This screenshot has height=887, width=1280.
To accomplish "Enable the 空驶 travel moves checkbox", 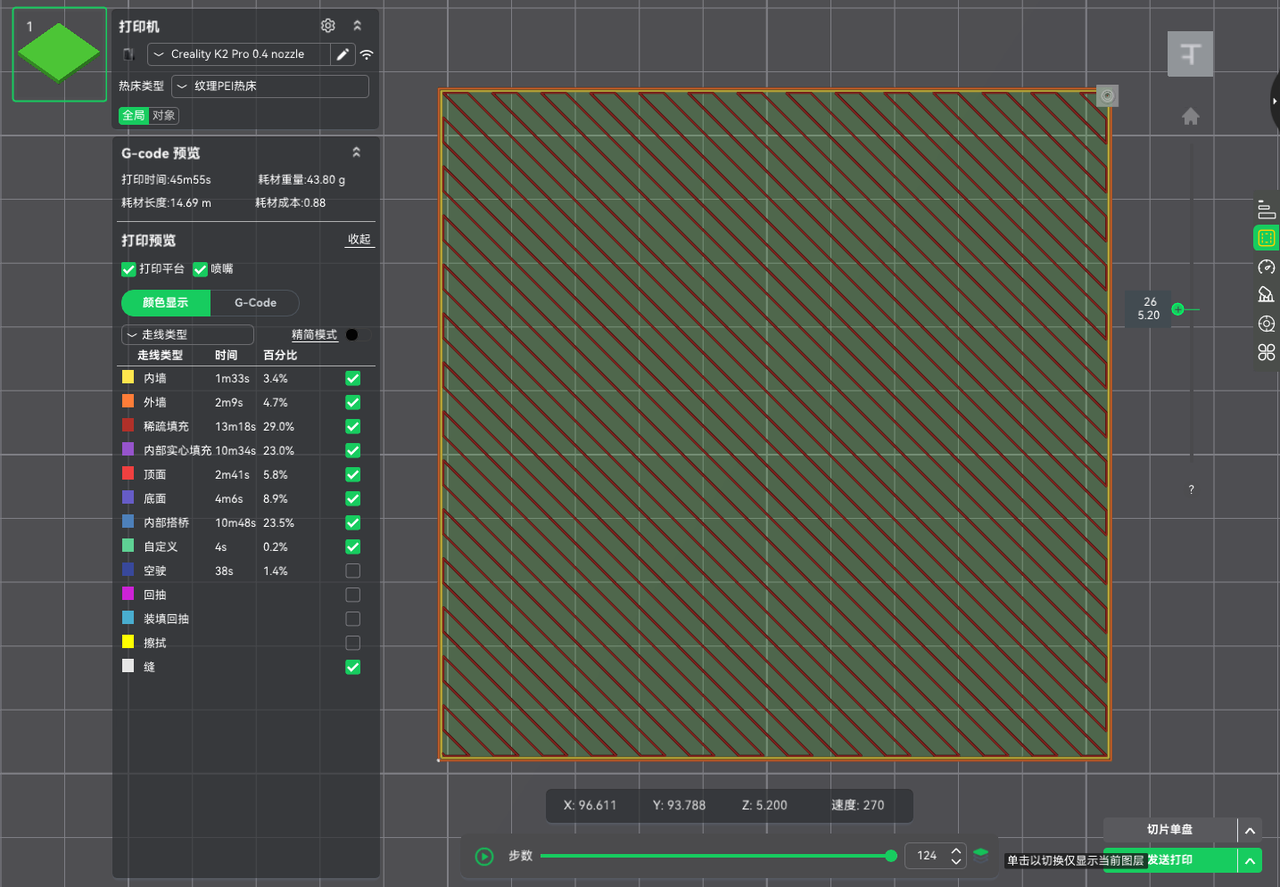I will click(x=352, y=571).
